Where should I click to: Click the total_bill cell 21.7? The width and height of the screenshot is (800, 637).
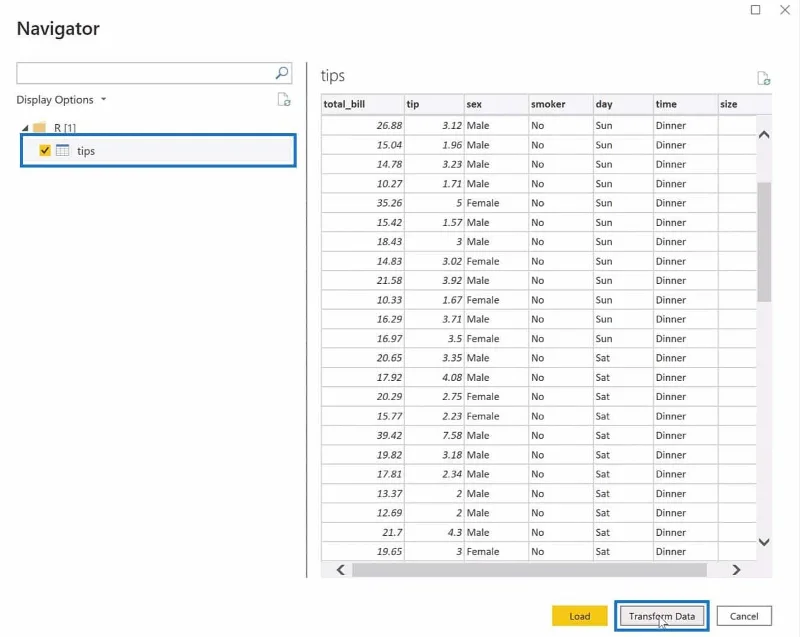coord(363,532)
